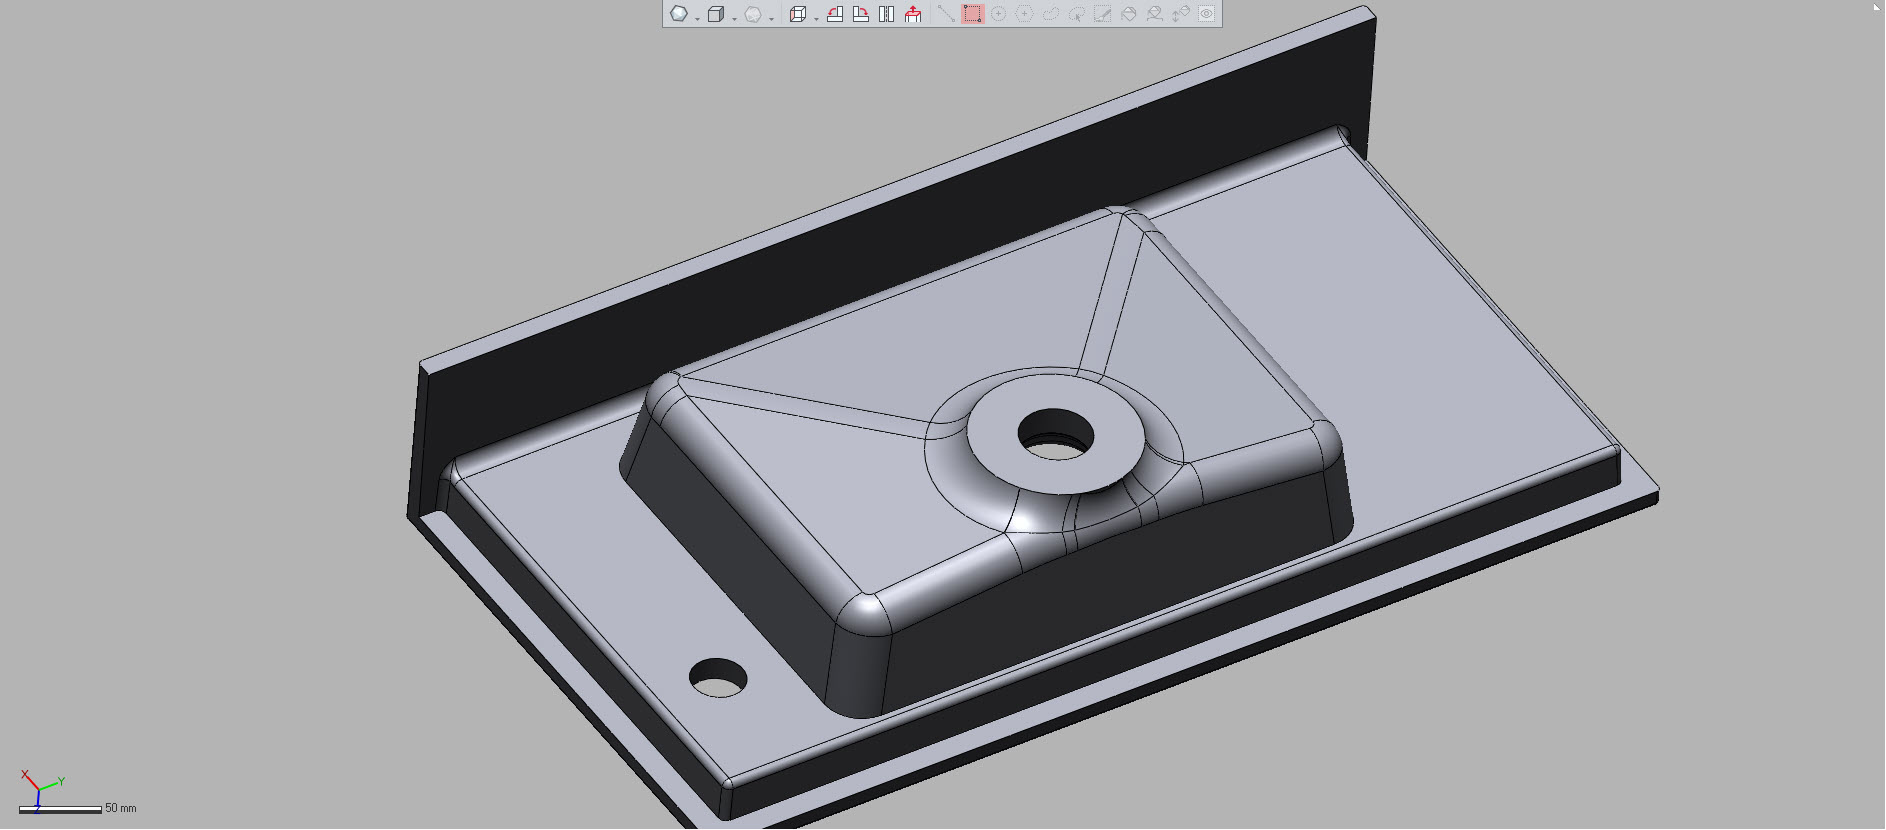Click the shaded display mode icon

pos(679,14)
